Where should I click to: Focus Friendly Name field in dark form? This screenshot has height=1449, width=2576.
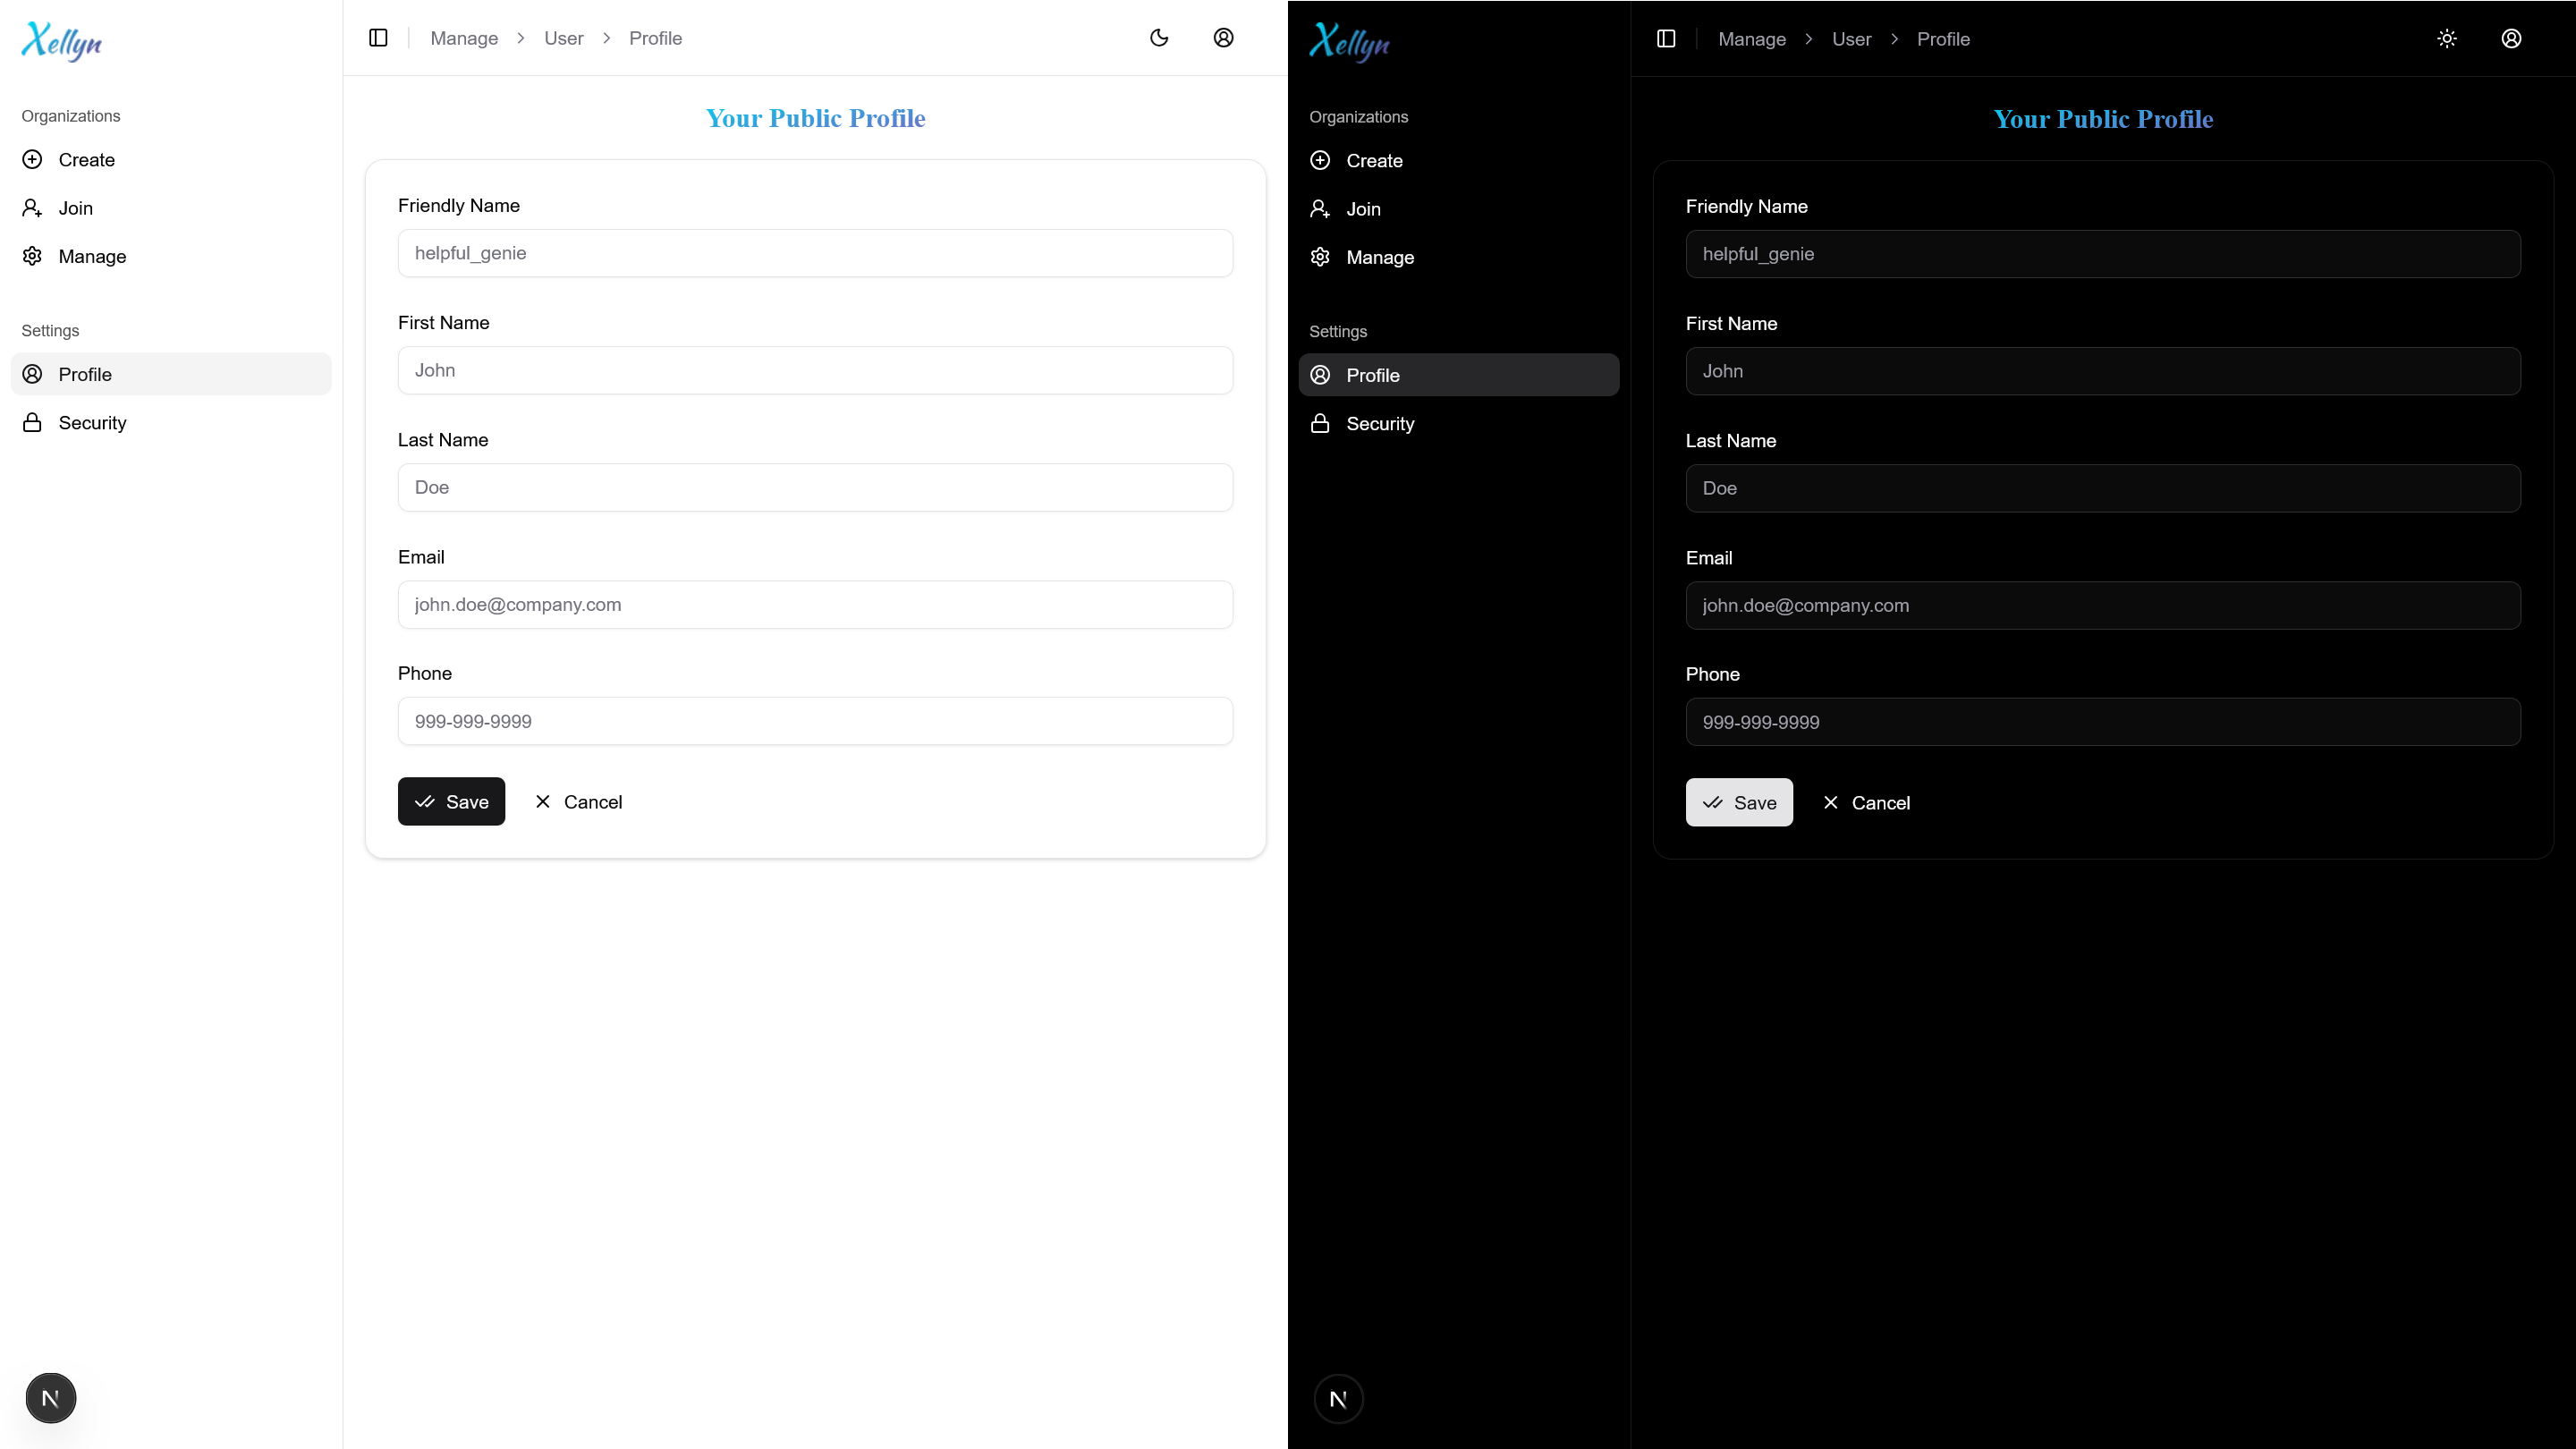point(2104,254)
